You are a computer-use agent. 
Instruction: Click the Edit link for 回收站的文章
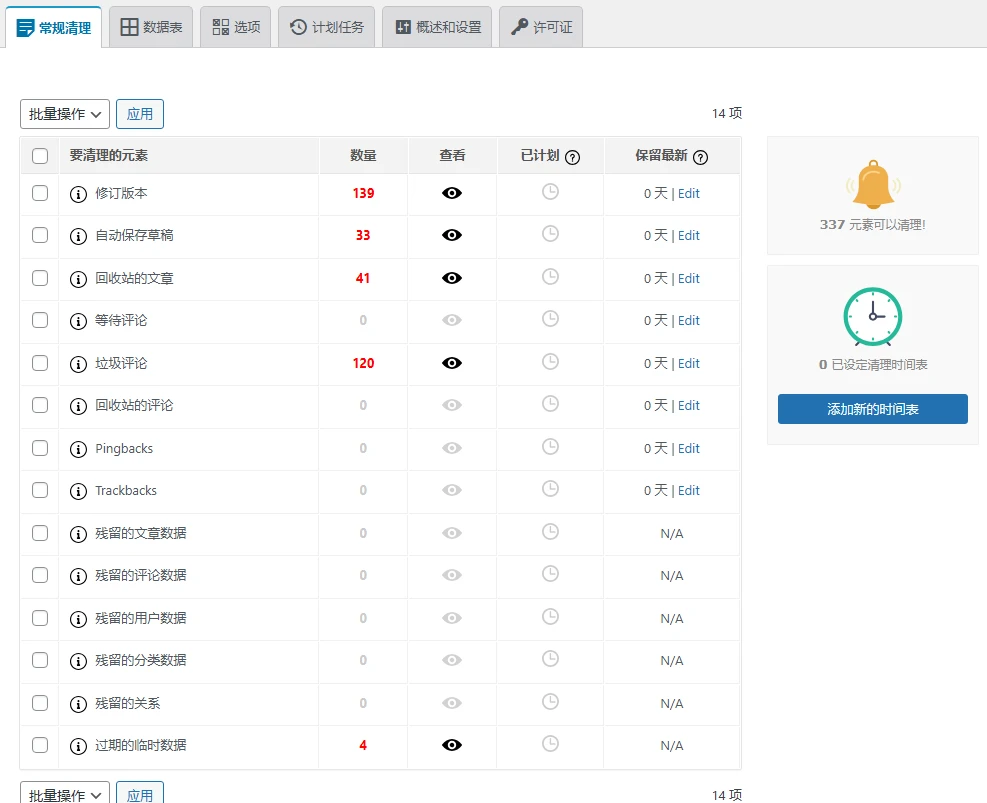(x=688, y=277)
